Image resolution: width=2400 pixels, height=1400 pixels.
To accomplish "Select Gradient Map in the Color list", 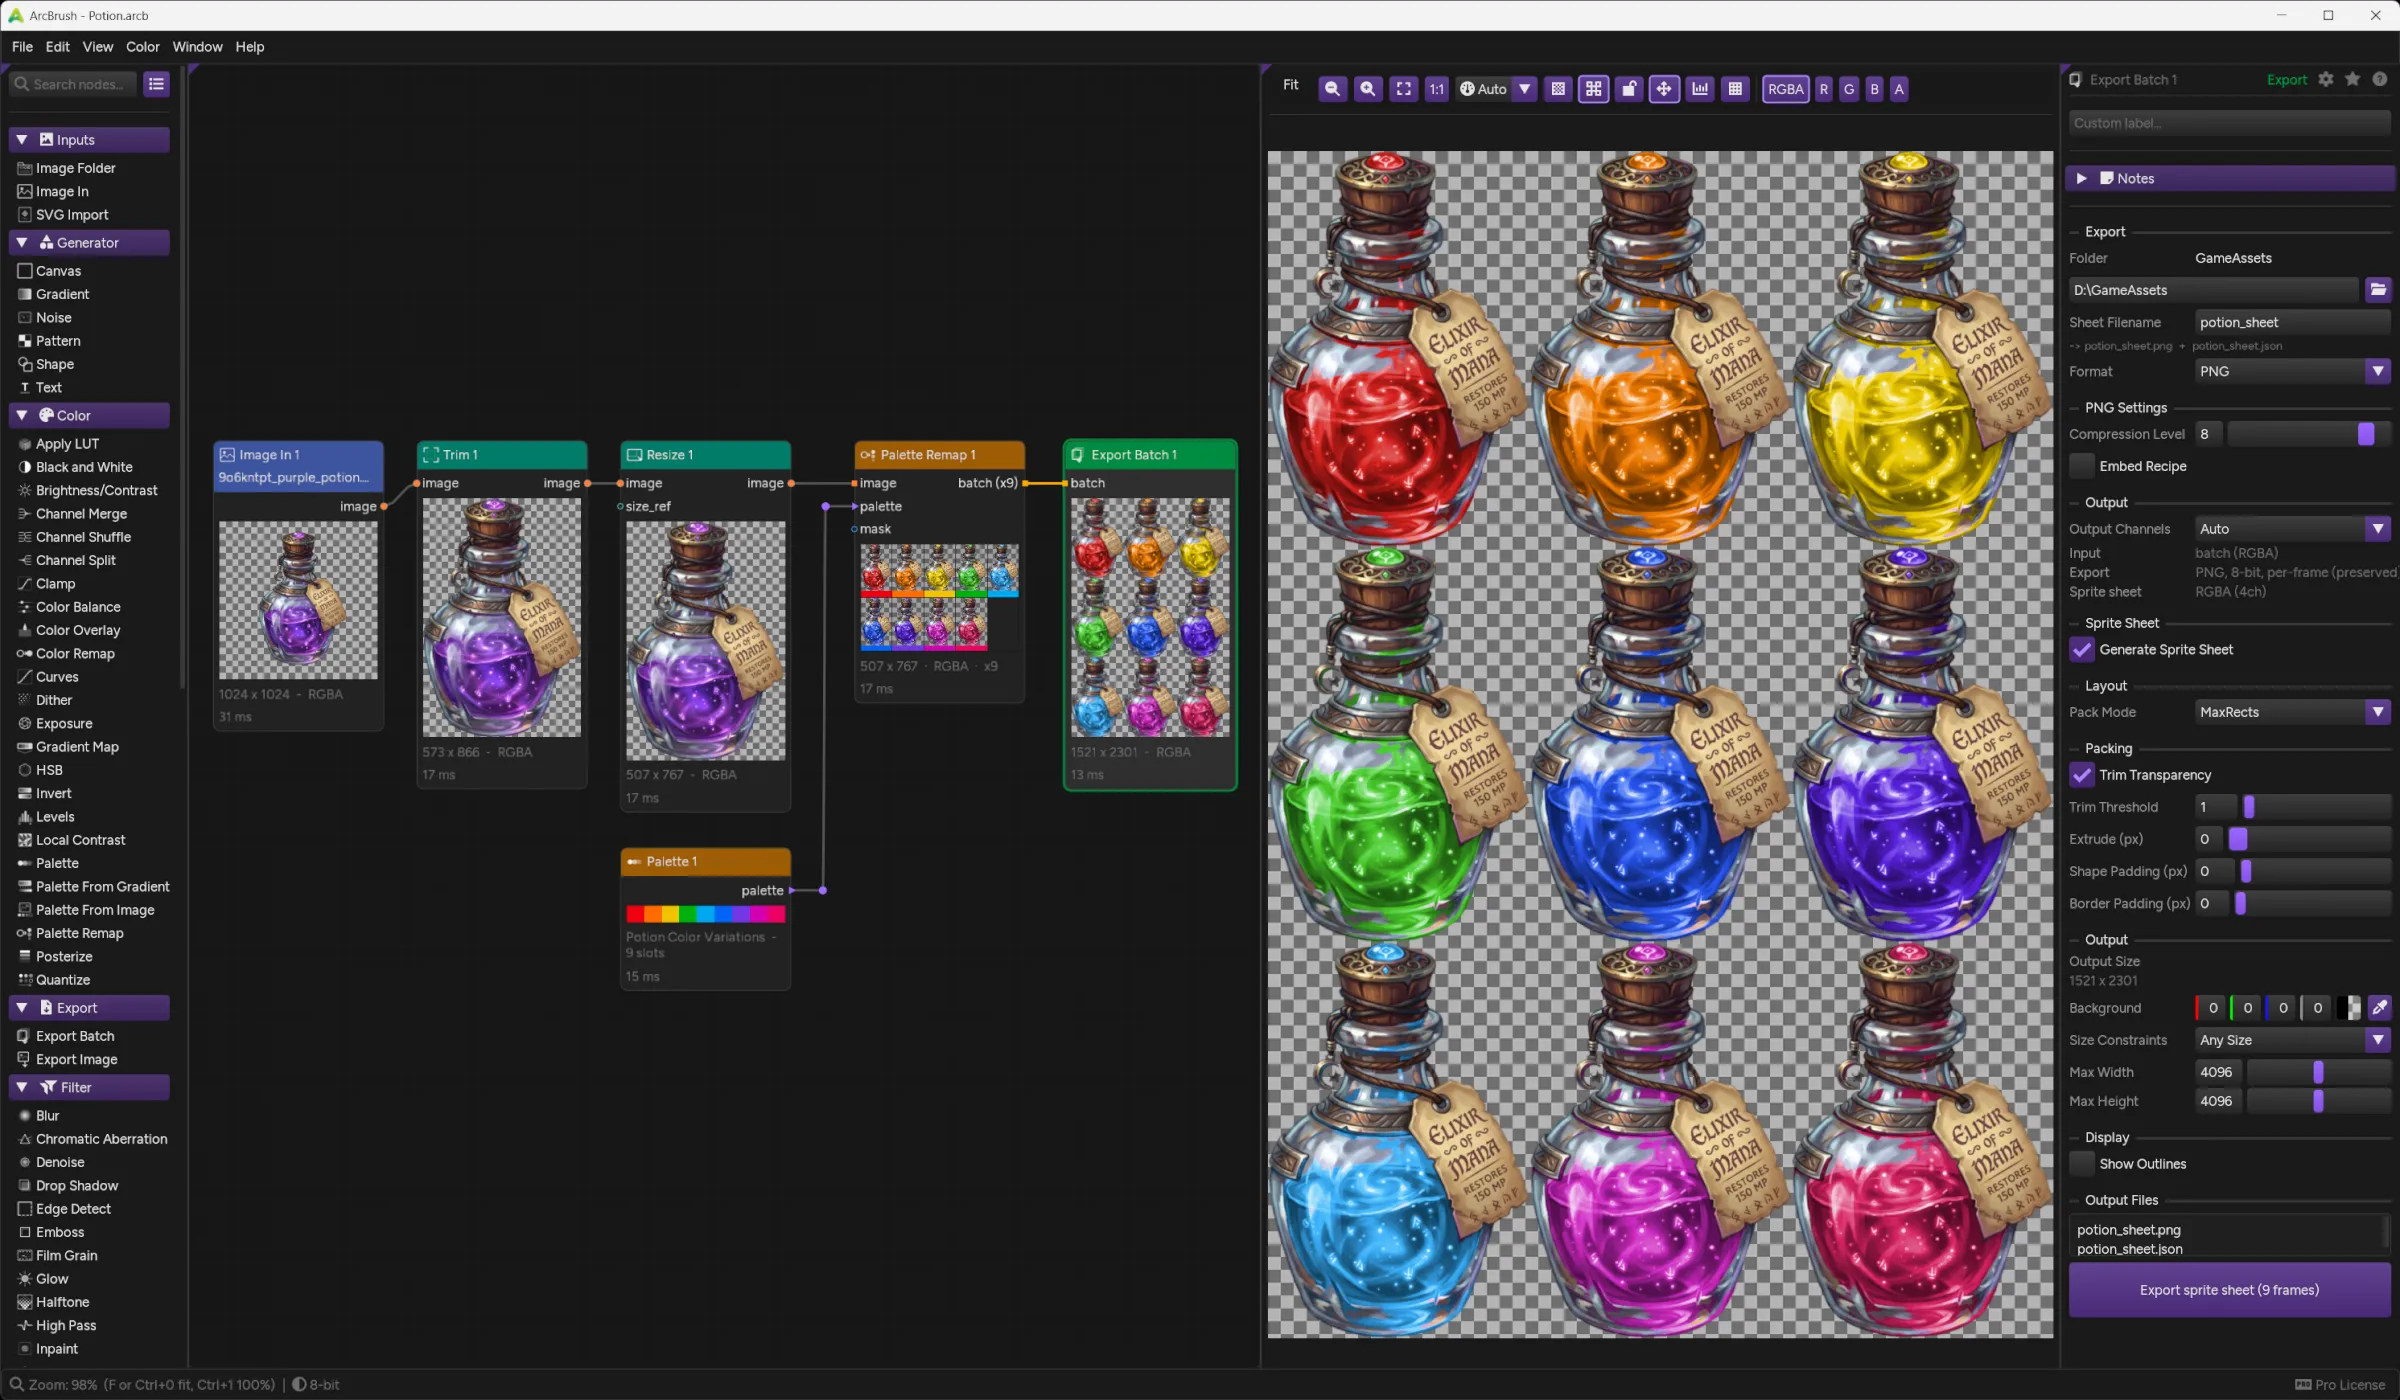I will [x=77, y=747].
